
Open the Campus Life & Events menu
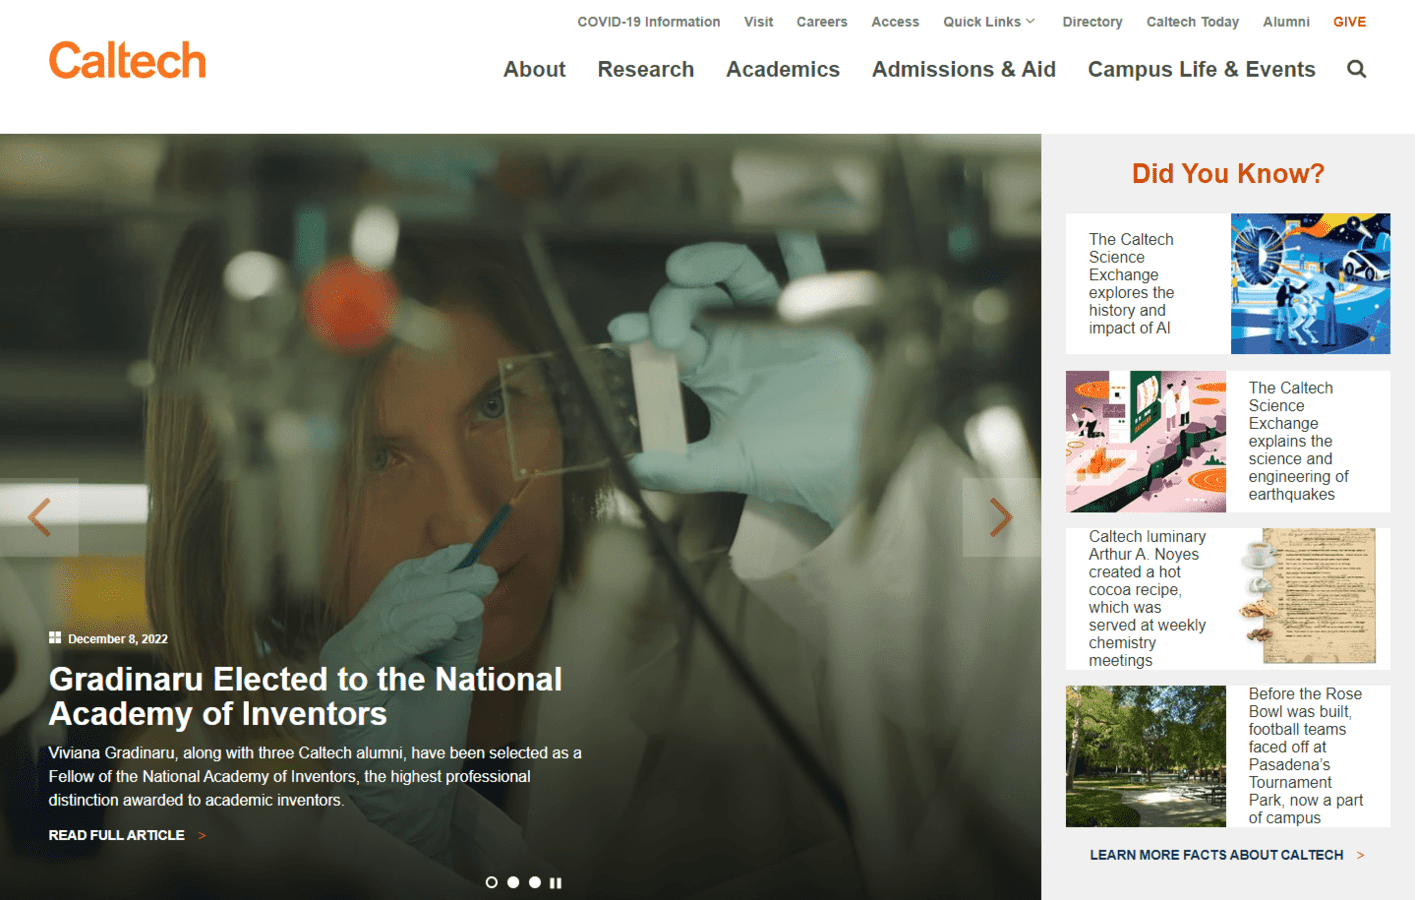pos(1201,69)
